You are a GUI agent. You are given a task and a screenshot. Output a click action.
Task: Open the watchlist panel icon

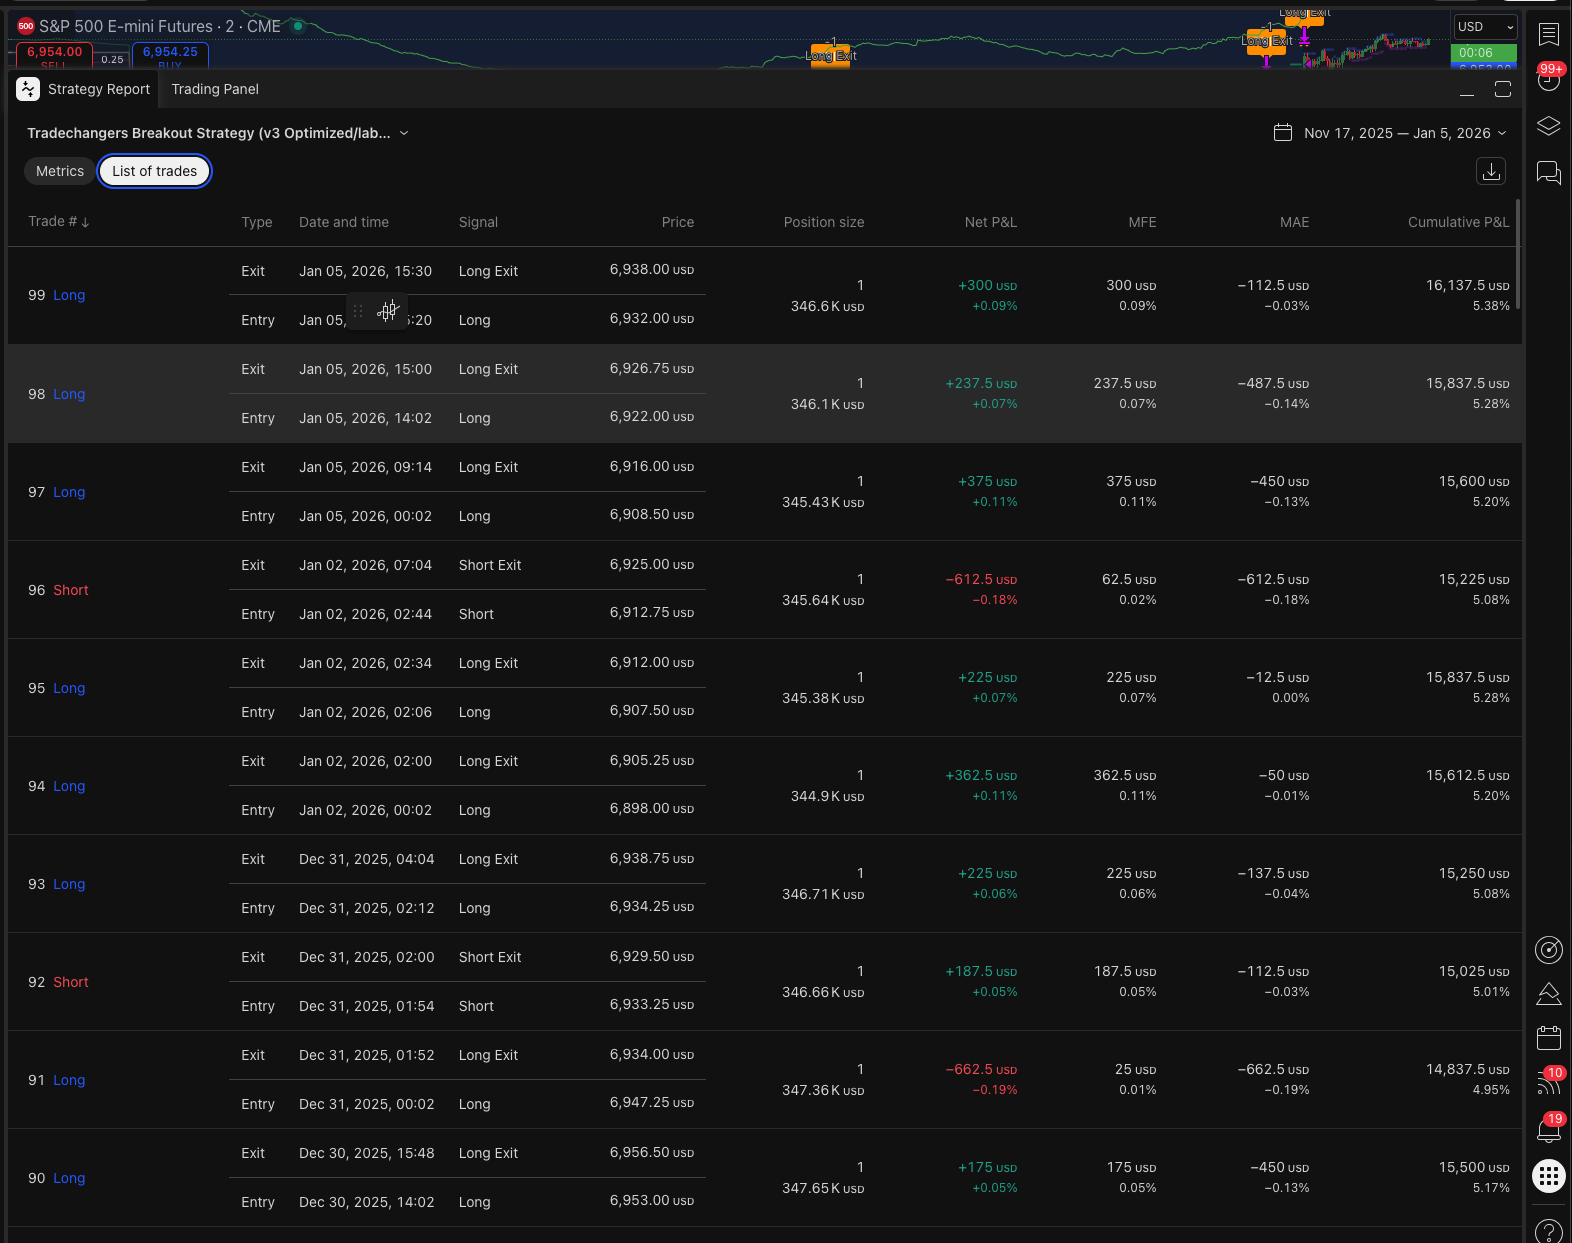click(1548, 34)
